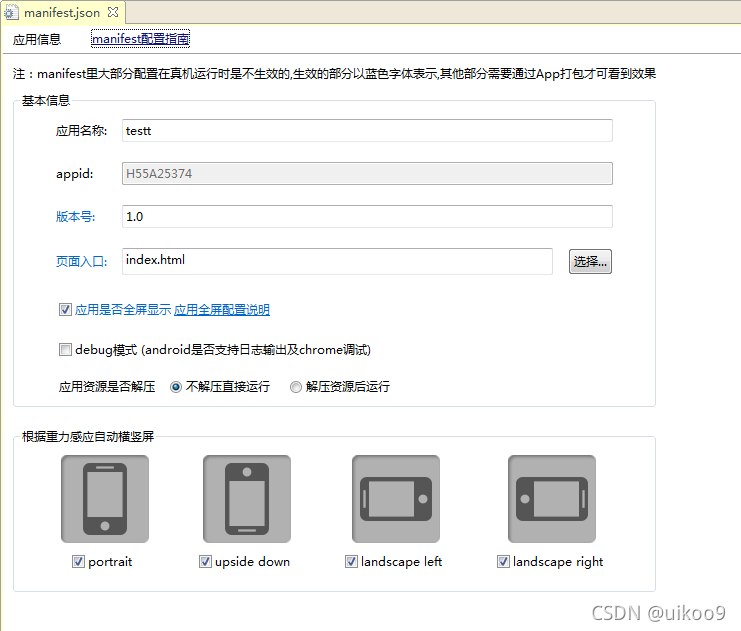Image resolution: width=741 pixels, height=631 pixels.
Task: Click the 应用名称 field containing testt
Action: pyautogui.click(x=367, y=130)
